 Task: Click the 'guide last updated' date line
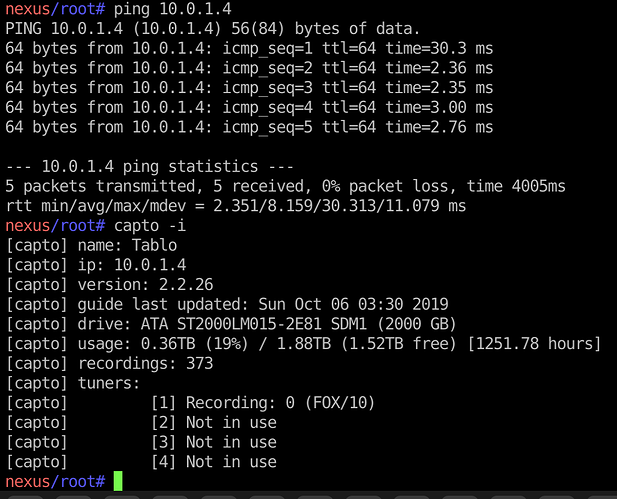click(227, 305)
